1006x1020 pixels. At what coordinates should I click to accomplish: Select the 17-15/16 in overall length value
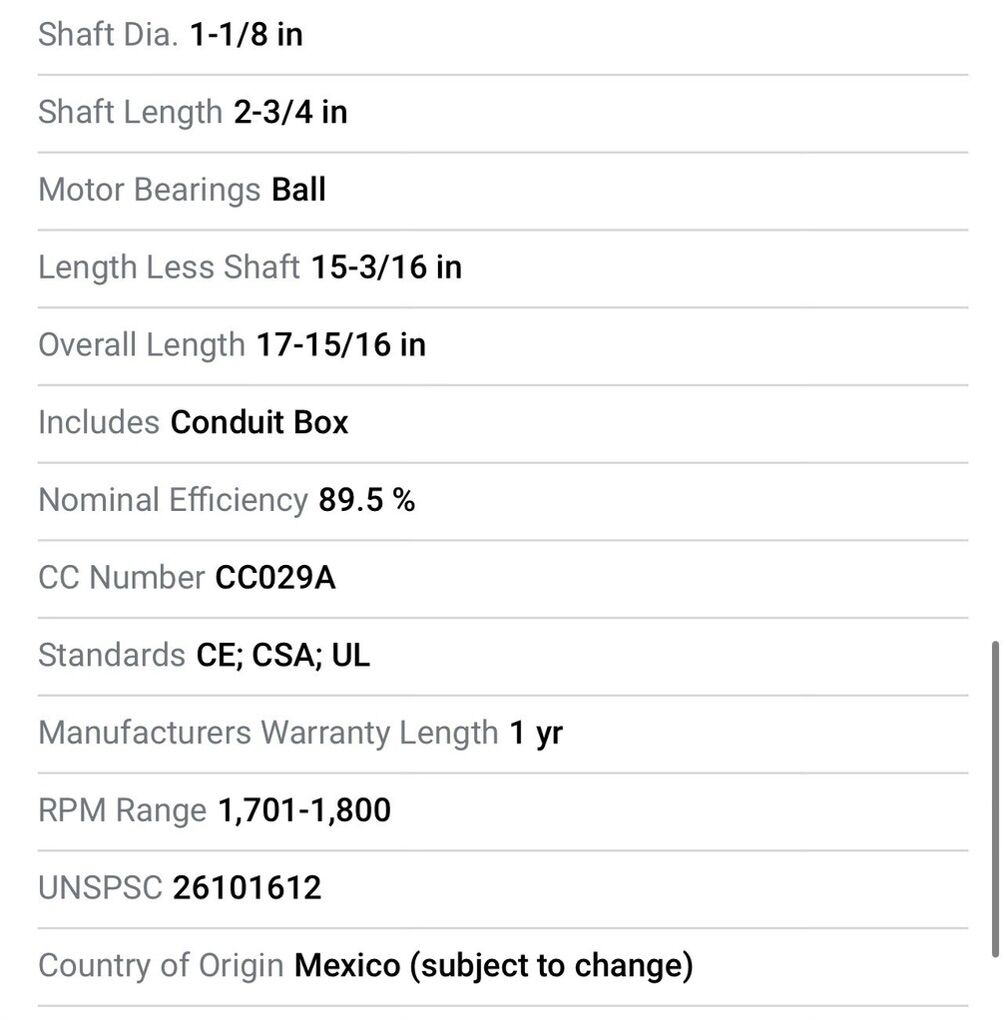tap(341, 345)
